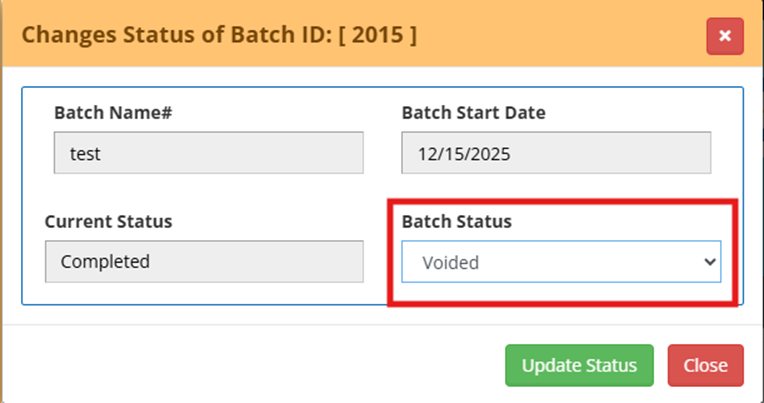The width and height of the screenshot is (764, 403).
Task: Select the Voided value in the combo box
Action: tap(450, 263)
